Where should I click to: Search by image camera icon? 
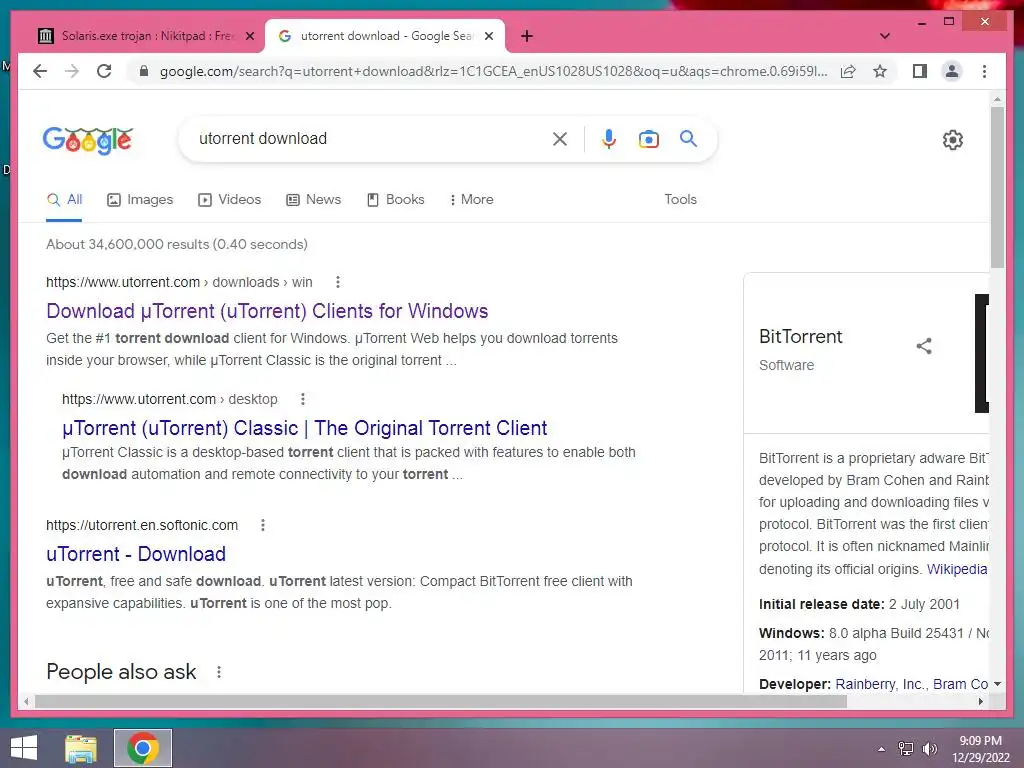pos(648,139)
